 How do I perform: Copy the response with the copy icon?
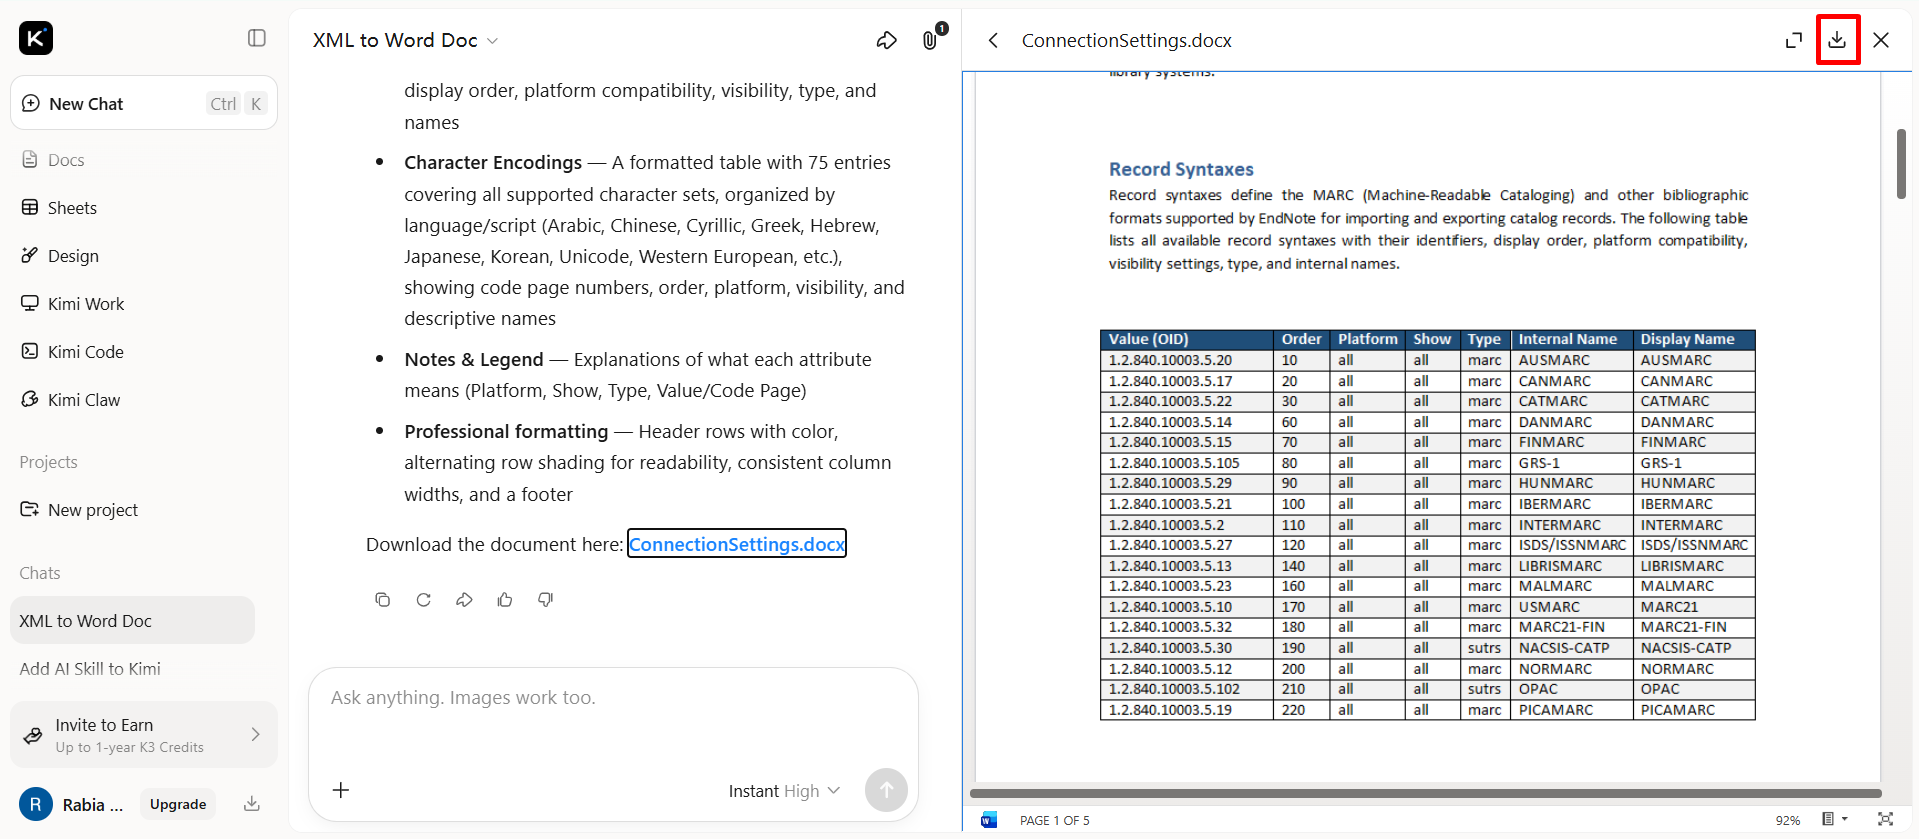click(382, 599)
